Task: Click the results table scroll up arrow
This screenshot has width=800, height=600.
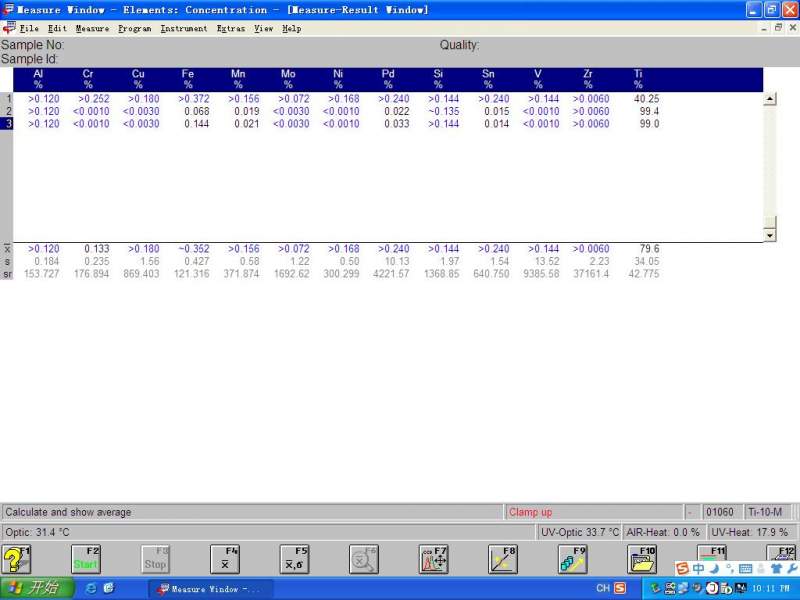Action: point(769,98)
